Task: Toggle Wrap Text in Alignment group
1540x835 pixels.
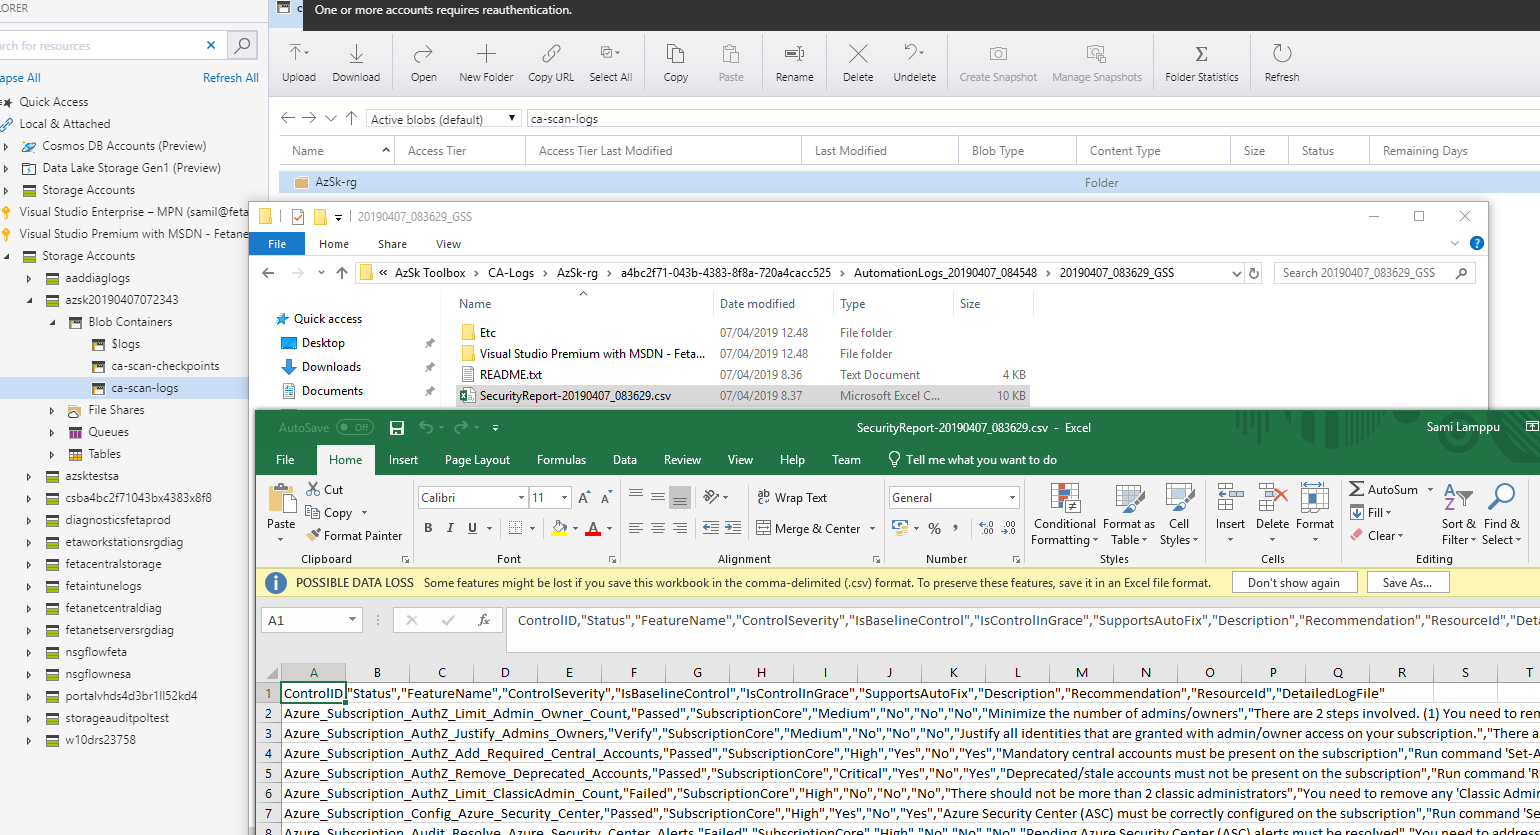Action: coord(792,497)
